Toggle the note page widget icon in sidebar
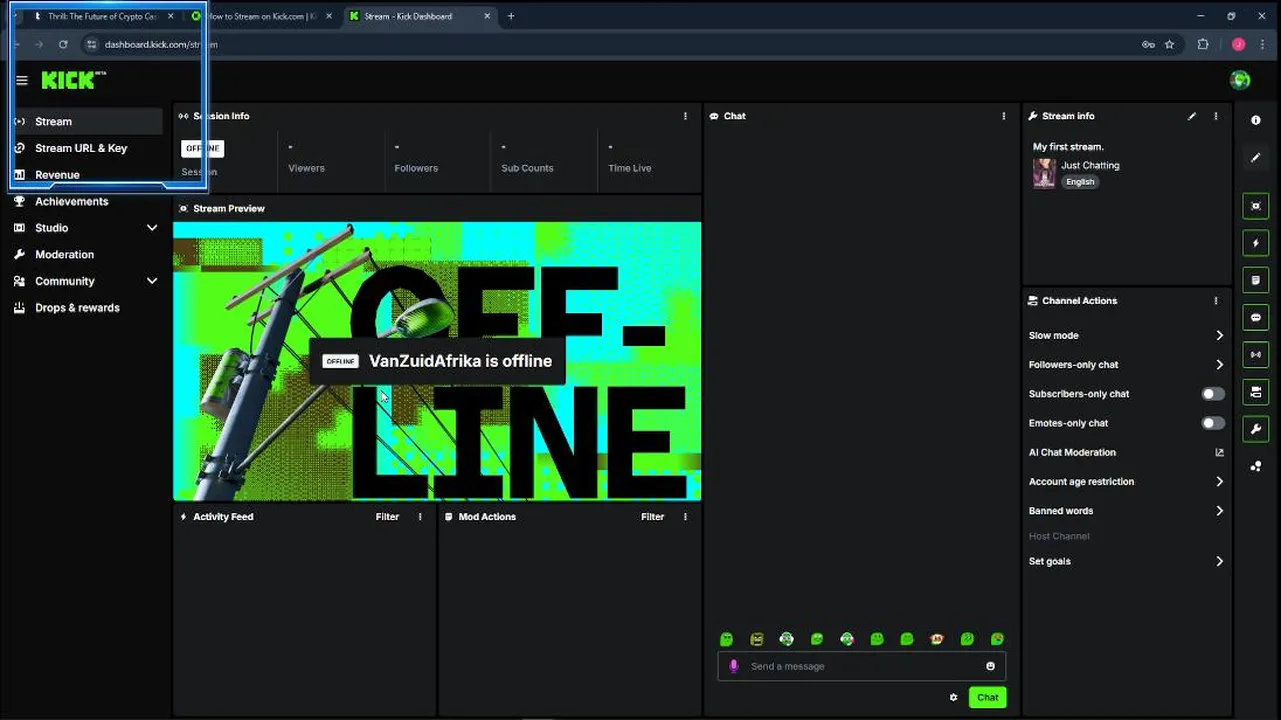Viewport: 1281px width, 720px height. click(x=1256, y=280)
